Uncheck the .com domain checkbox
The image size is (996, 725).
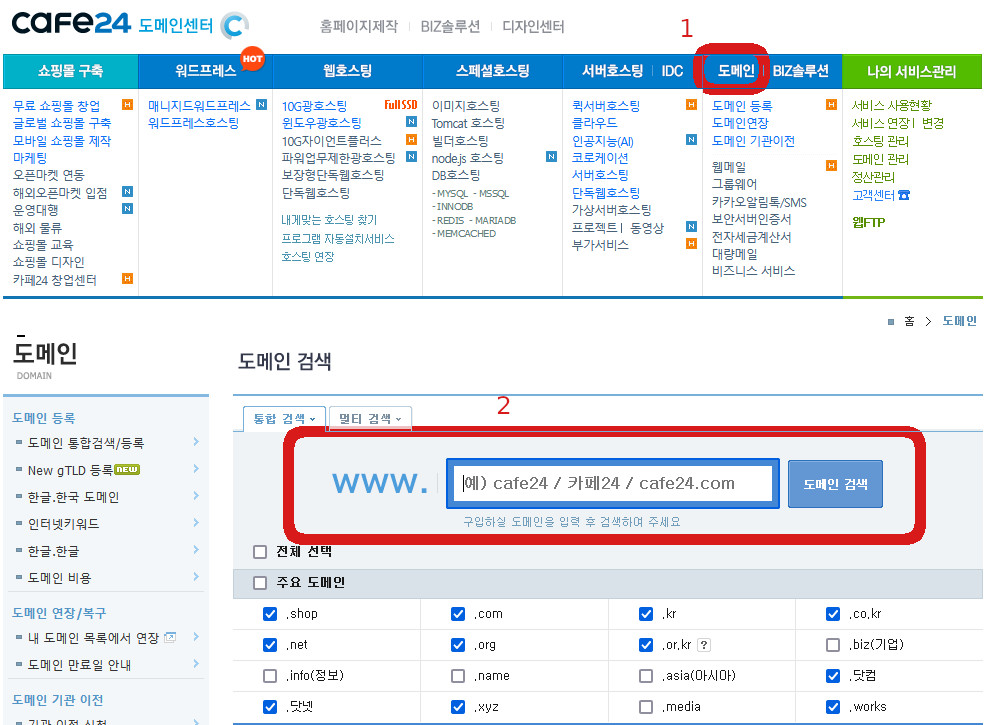458,614
